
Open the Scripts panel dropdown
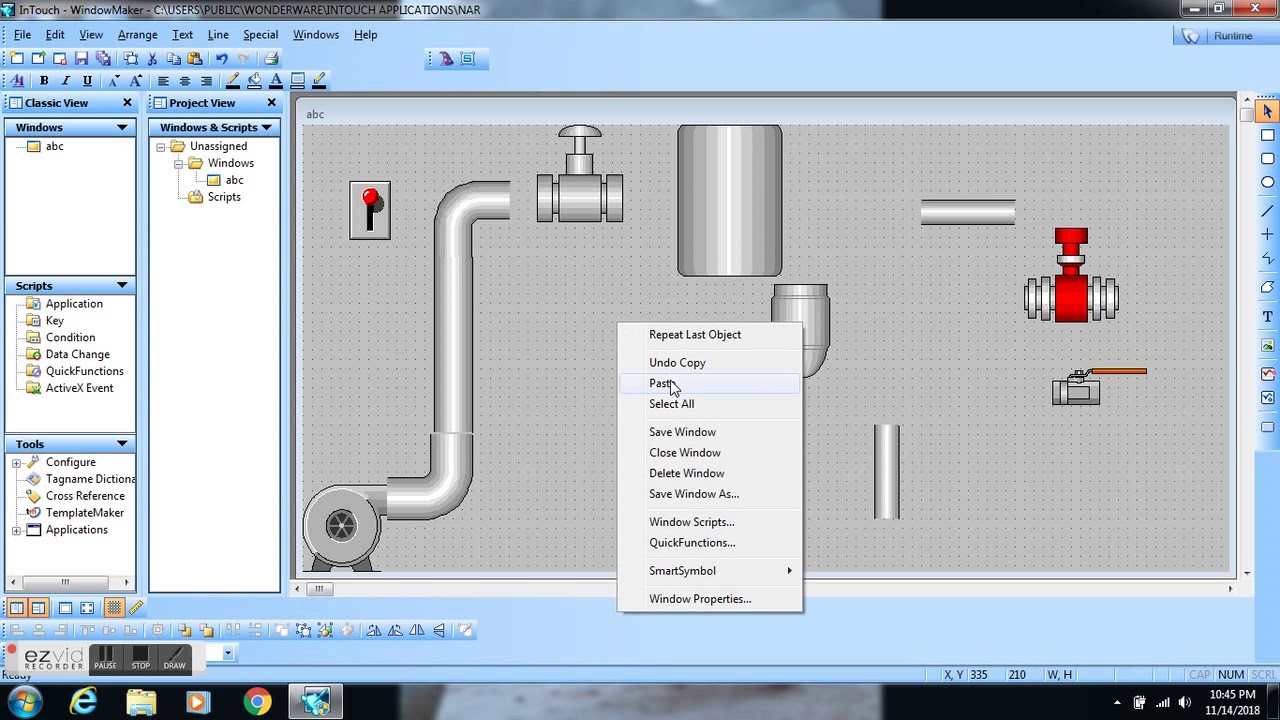122,286
